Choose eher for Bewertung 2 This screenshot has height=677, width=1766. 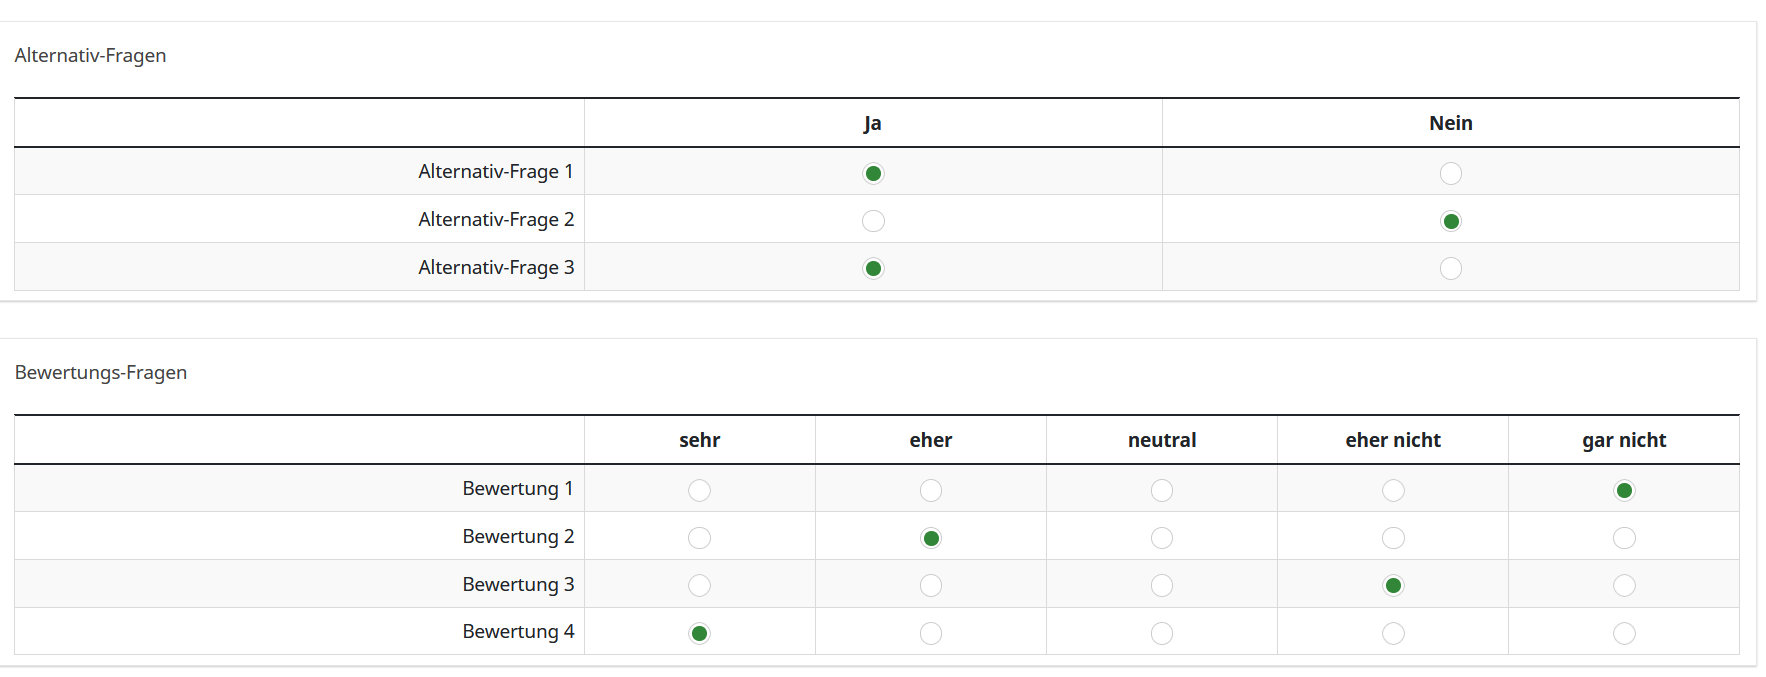930,538
